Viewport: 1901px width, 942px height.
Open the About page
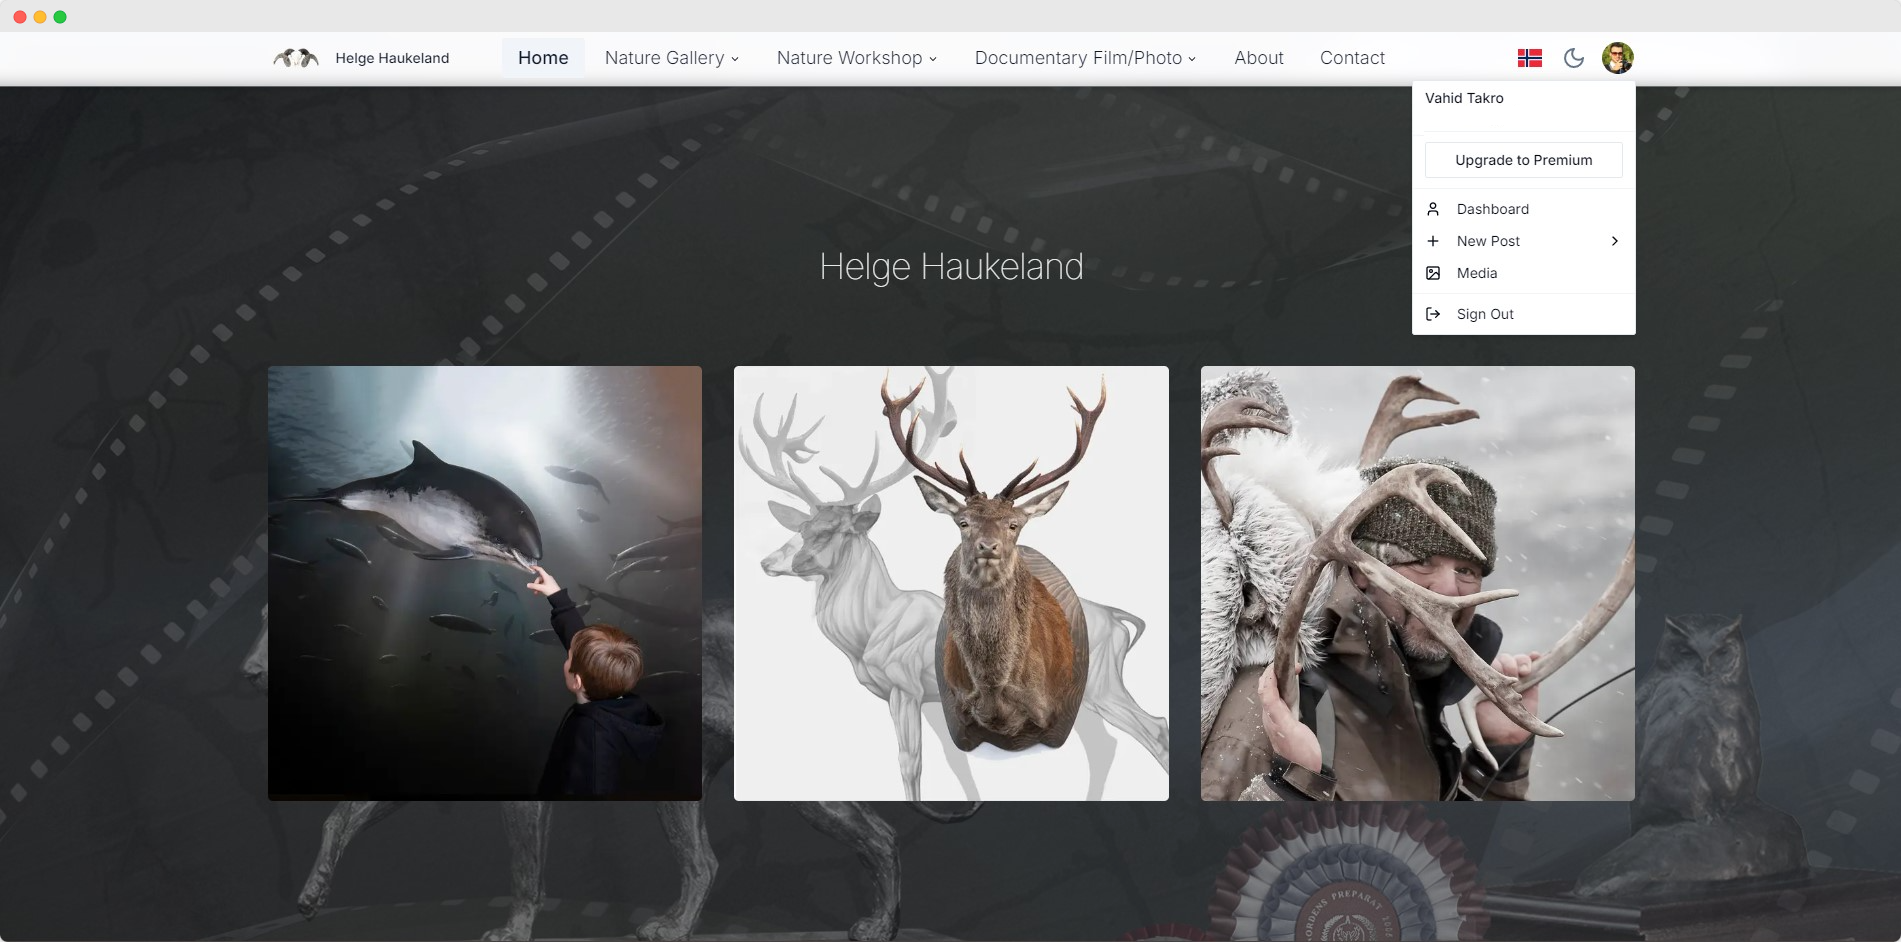[1258, 58]
